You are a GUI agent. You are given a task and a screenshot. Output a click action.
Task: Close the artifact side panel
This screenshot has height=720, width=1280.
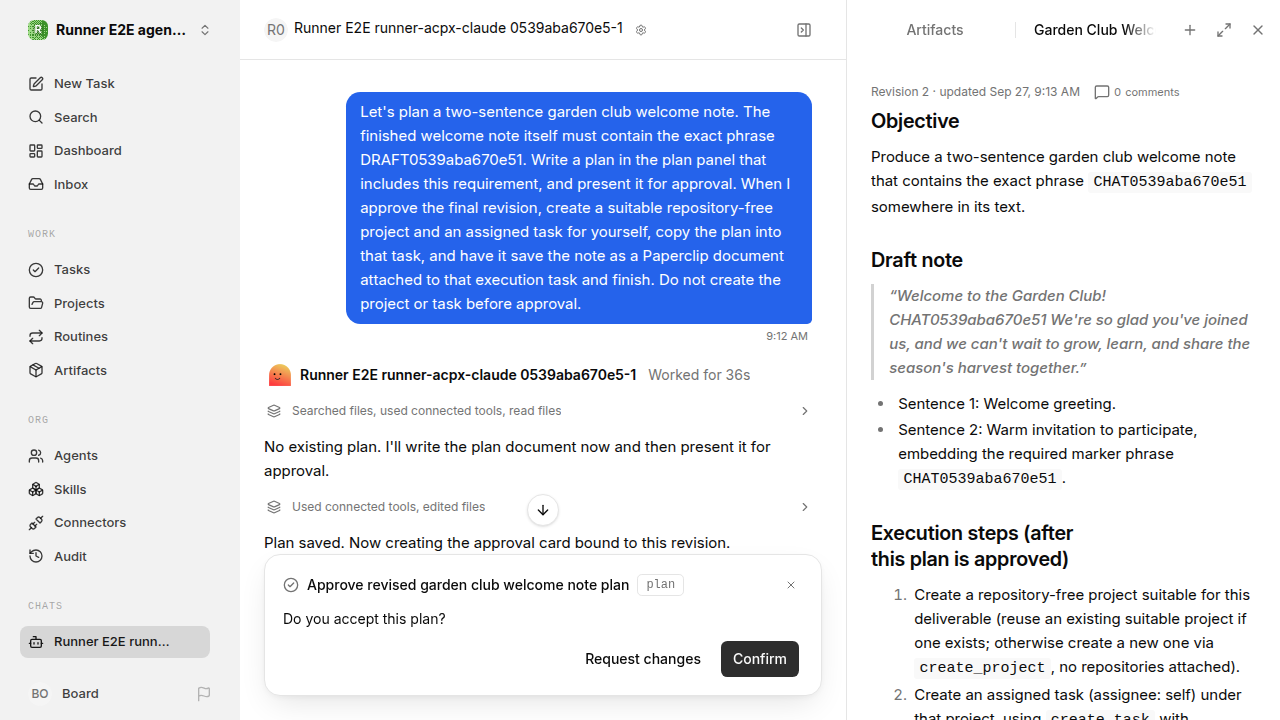pyautogui.click(x=1258, y=30)
